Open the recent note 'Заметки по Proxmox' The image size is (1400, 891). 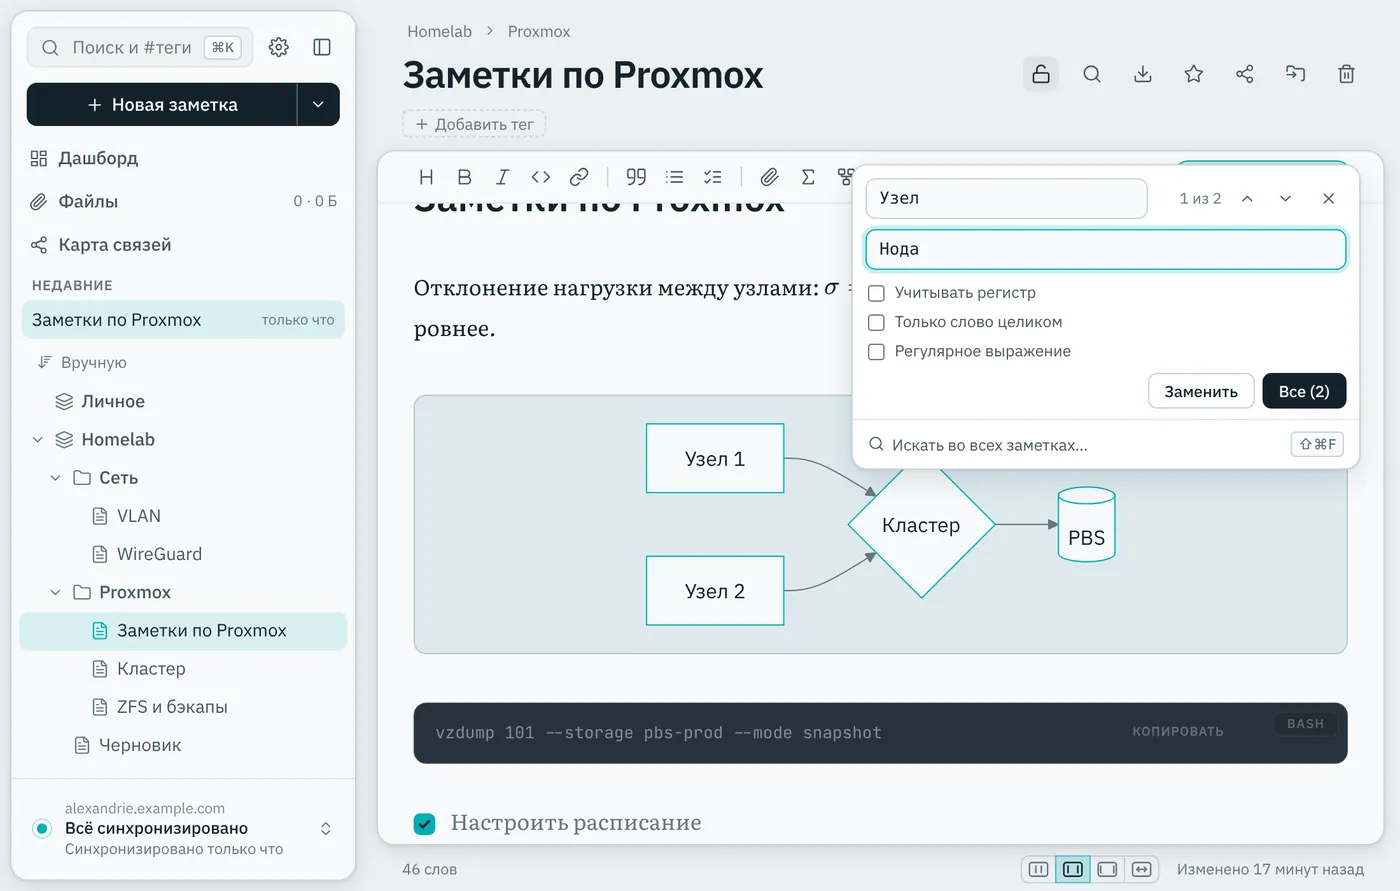point(183,320)
